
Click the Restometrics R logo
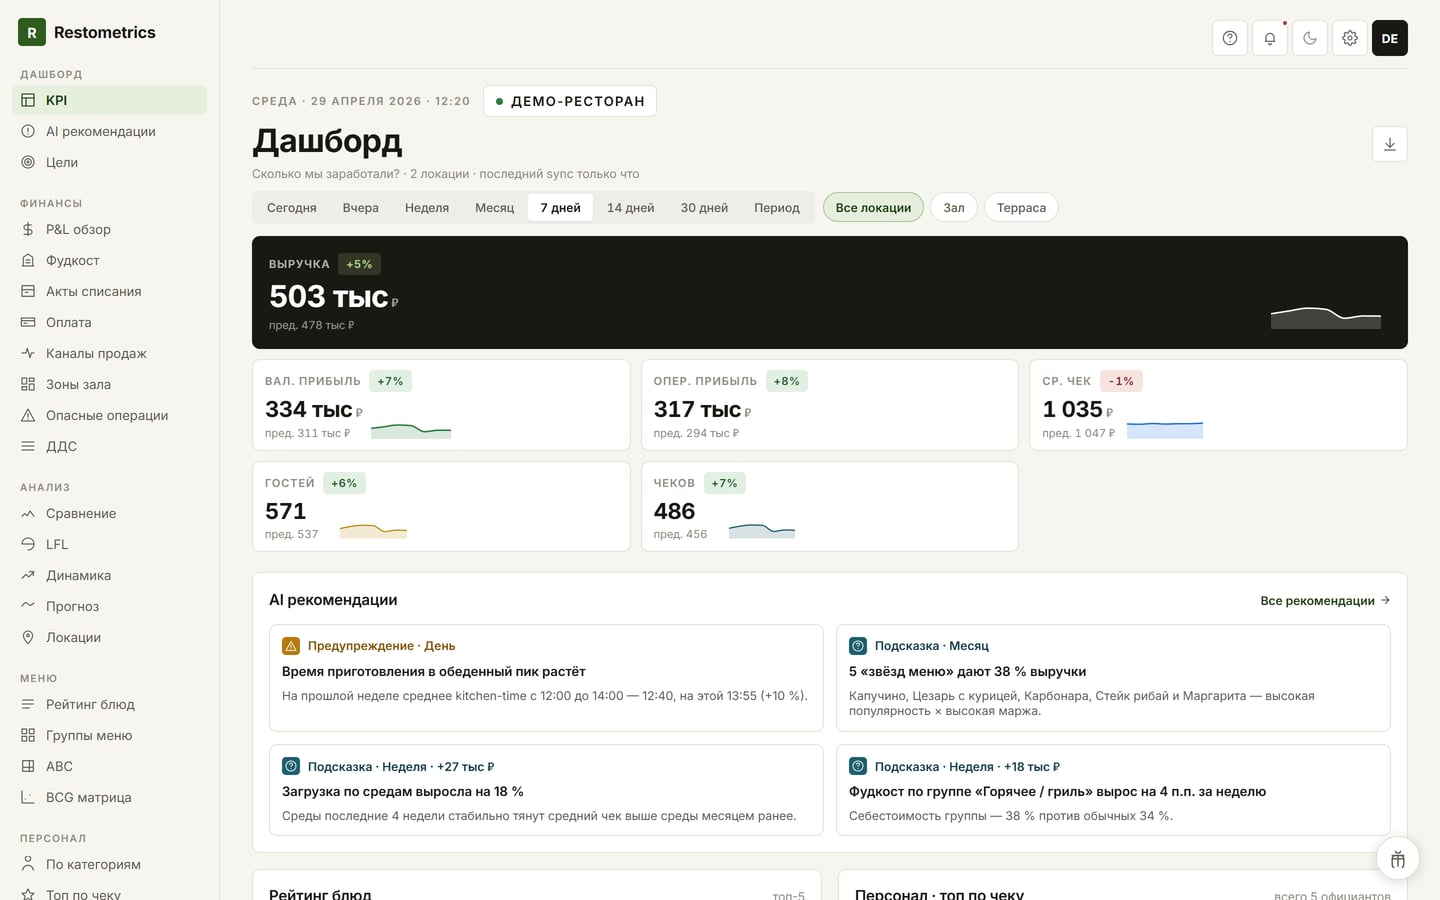[32, 32]
